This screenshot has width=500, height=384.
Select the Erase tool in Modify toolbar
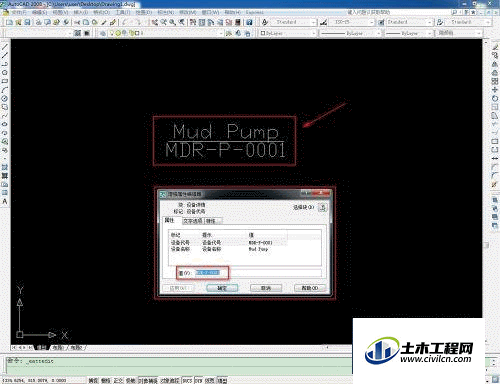point(495,46)
